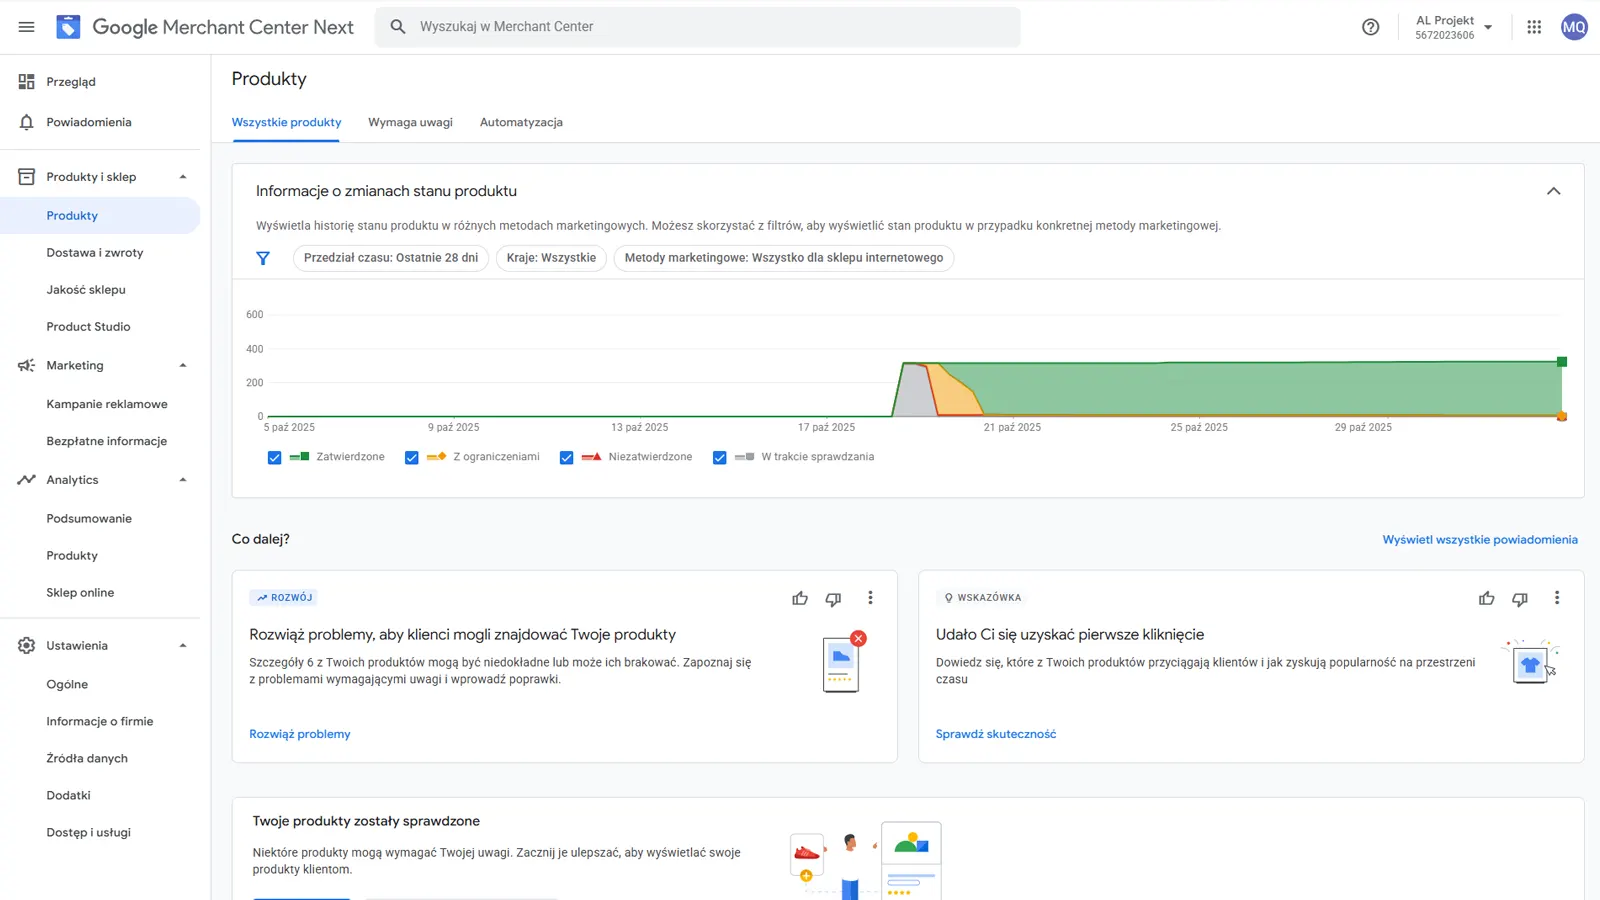
Task: Open the Kraje: Wszystkie filter dropdown
Action: coord(551,258)
